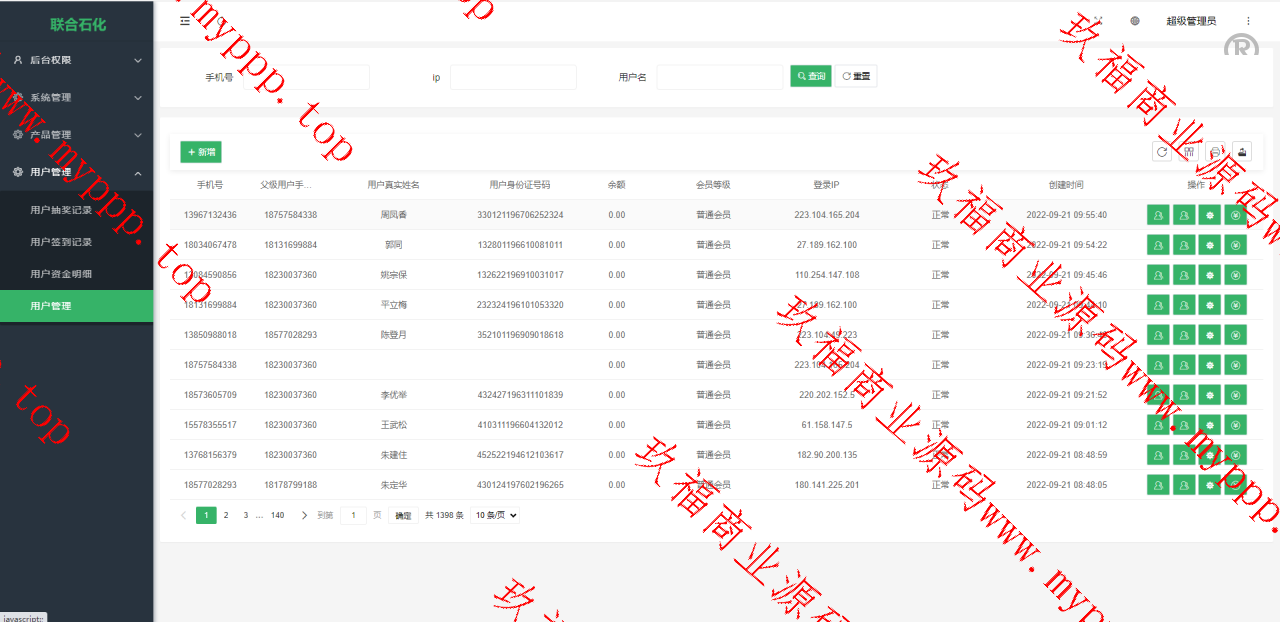The width and height of the screenshot is (1280, 622).
Task: Open 用户抽奖记录 in the sidebar
Action: 61,210
